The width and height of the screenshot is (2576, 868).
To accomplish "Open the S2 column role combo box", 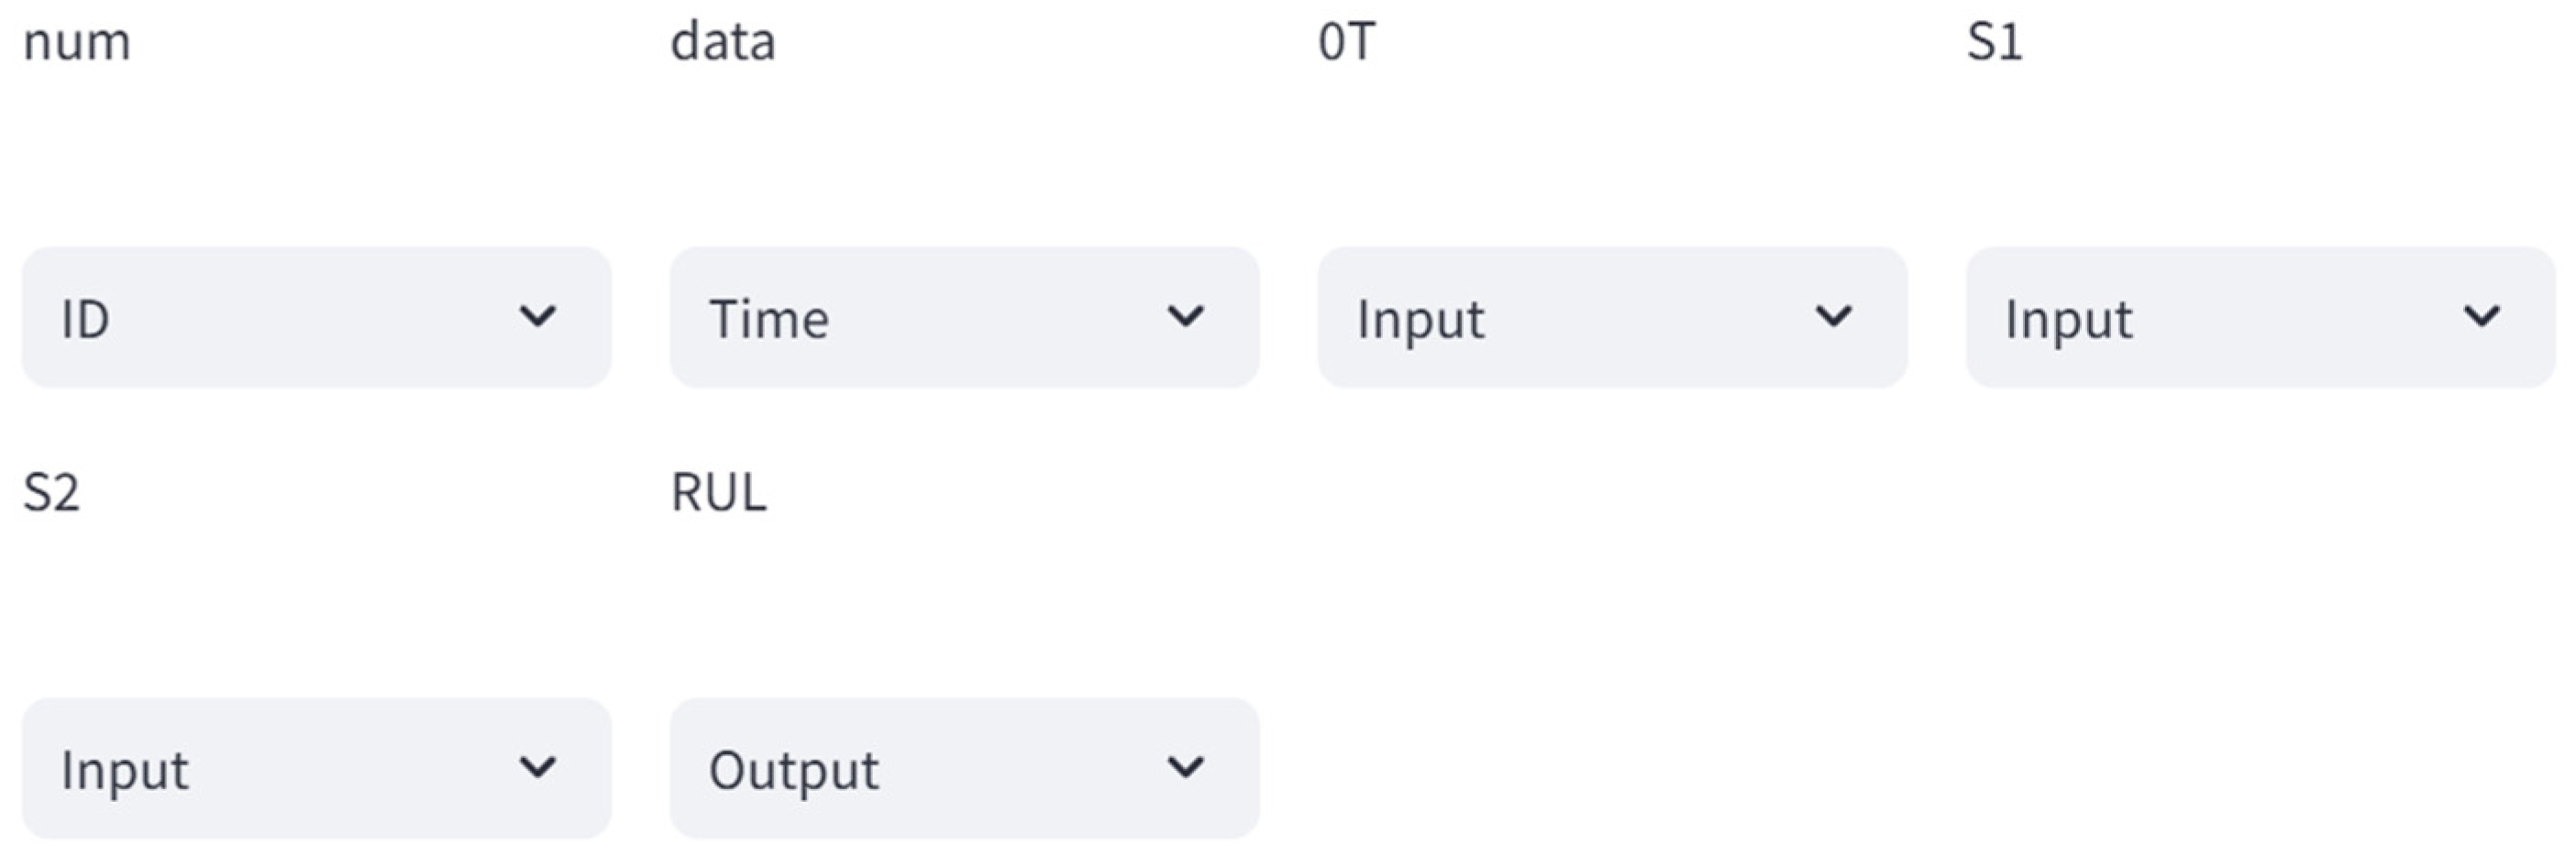I will (316, 768).
